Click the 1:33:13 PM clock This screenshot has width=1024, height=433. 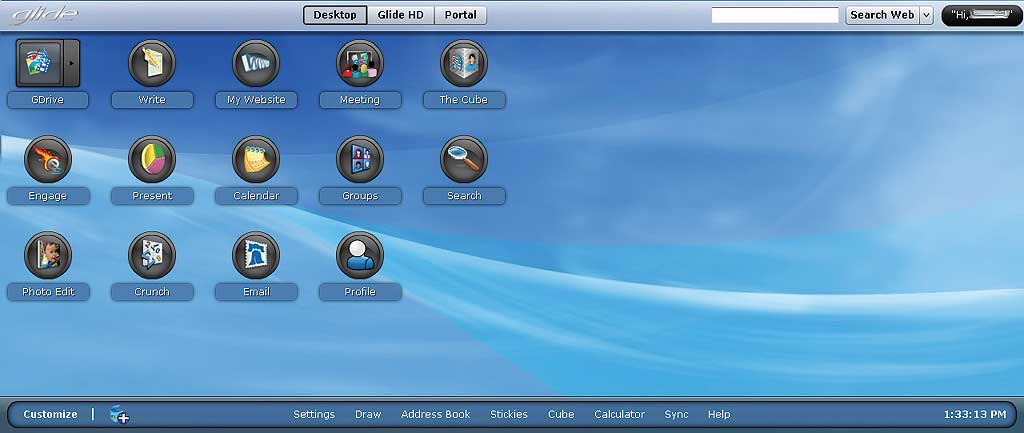[x=975, y=414]
